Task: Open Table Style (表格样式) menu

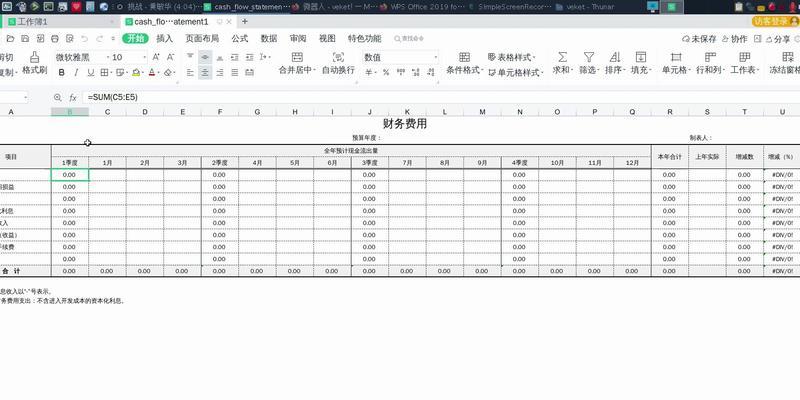Action: click(x=511, y=57)
